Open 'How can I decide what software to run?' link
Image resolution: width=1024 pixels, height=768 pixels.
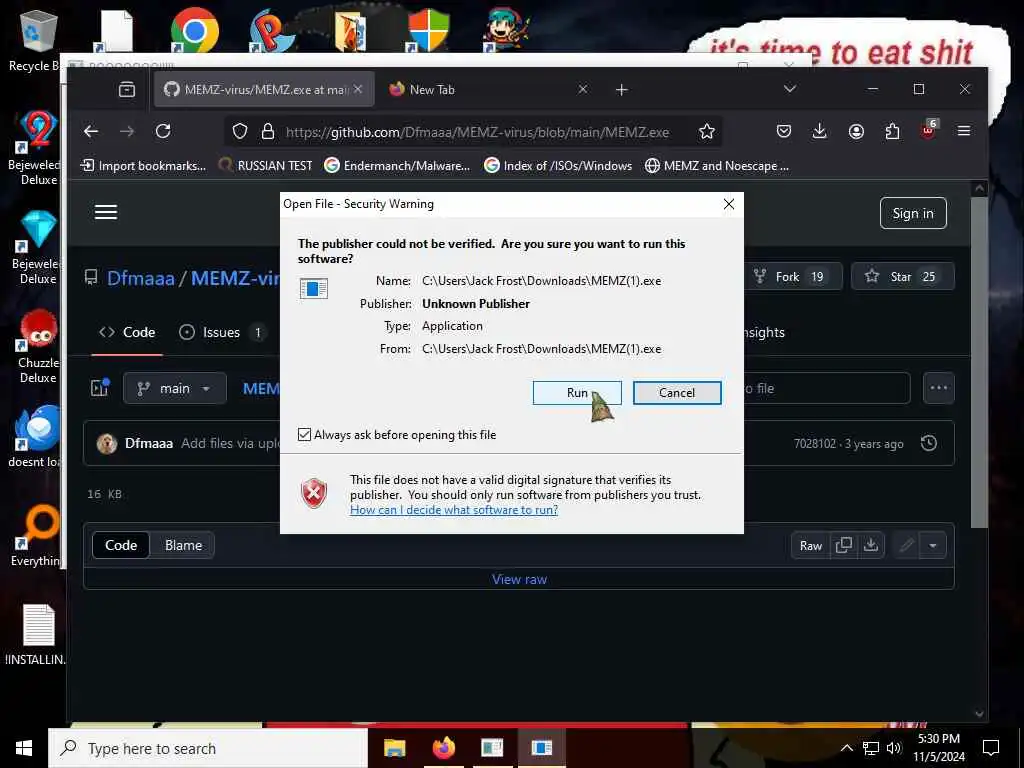[454, 509]
